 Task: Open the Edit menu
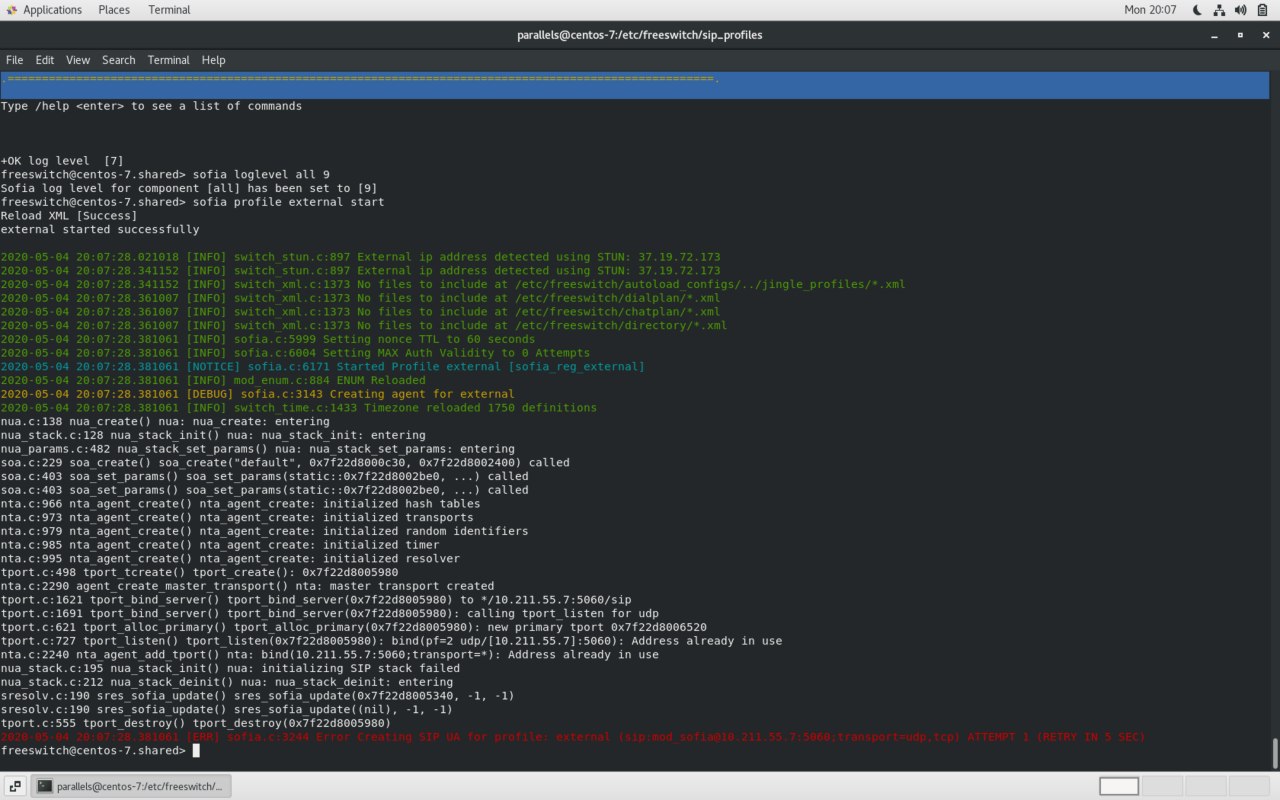(45, 60)
